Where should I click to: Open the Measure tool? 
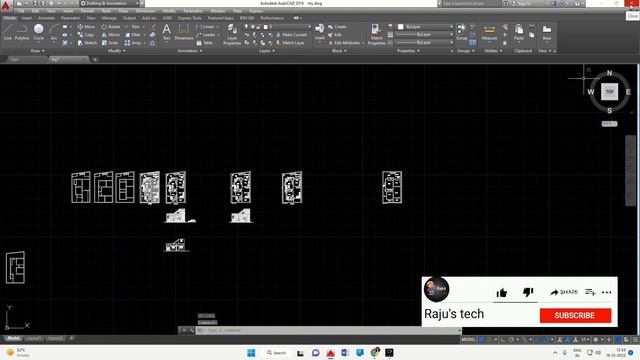point(489,32)
